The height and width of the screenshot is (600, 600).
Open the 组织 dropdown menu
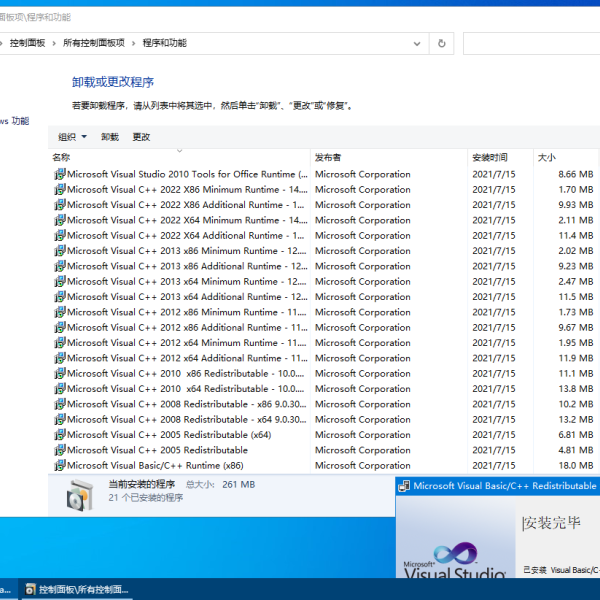[x=72, y=137]
